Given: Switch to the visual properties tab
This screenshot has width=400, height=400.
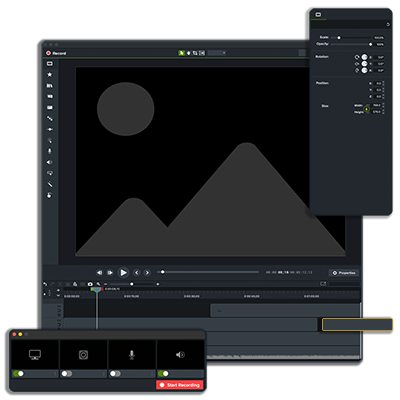Looking at the screenshot, I should [318, 15].
